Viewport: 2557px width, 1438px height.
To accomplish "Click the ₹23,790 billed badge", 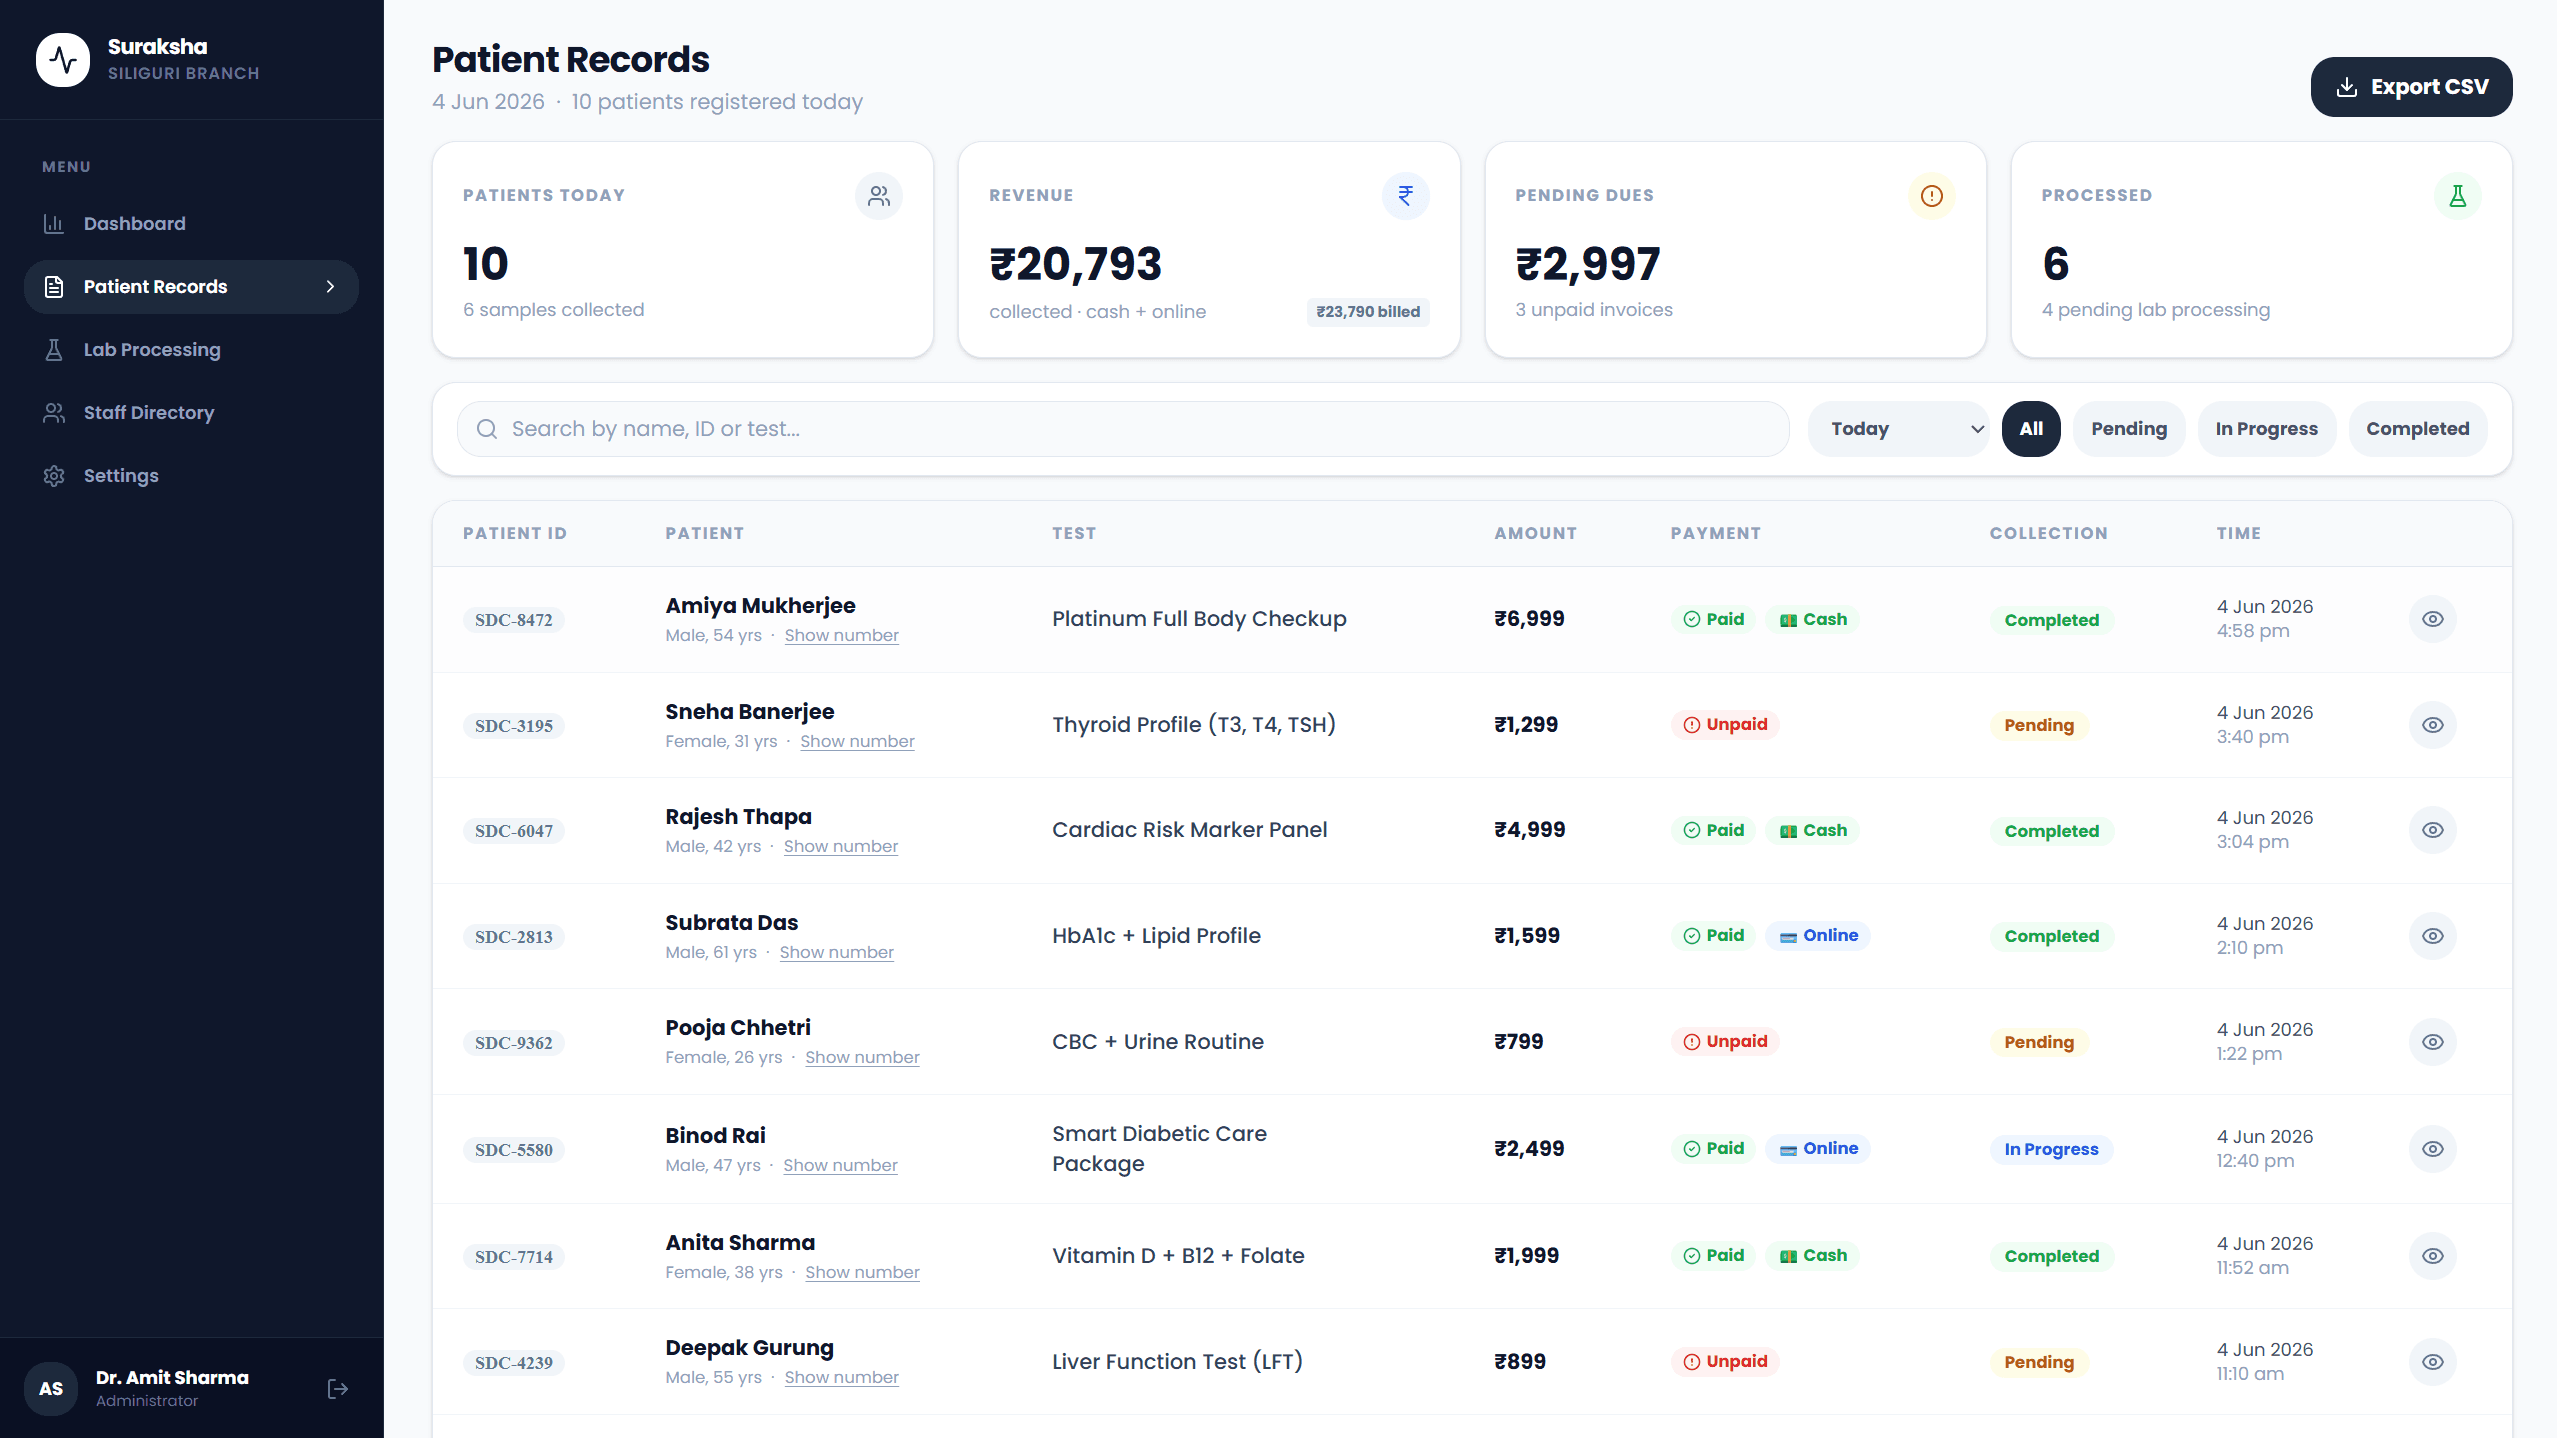I will point(1367,312).
